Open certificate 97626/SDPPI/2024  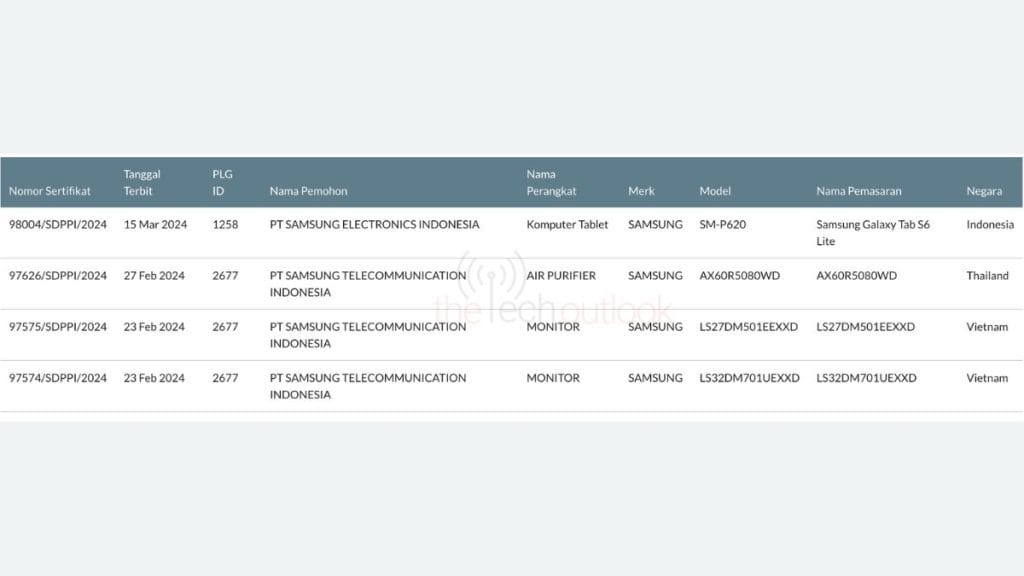57,276
